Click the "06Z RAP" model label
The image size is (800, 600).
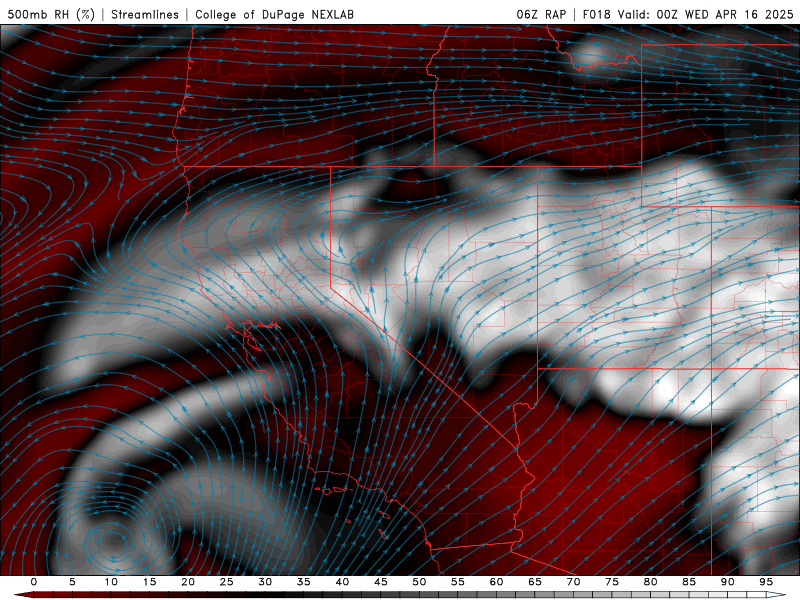pos(541,14)
